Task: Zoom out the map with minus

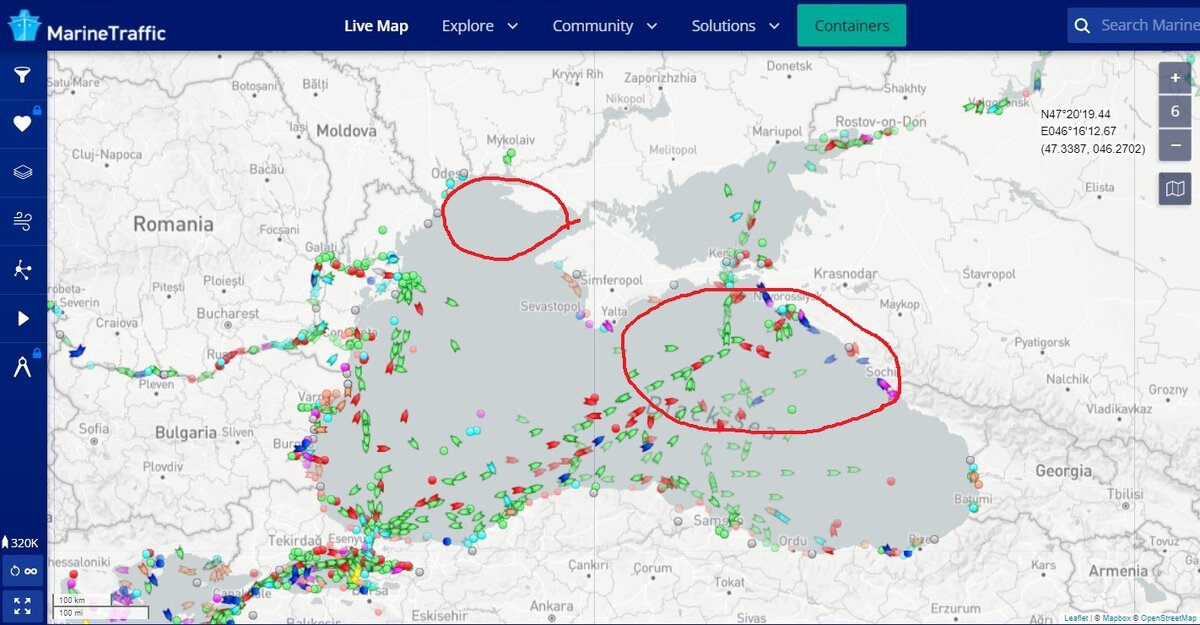Action: tap(1175, 144)
